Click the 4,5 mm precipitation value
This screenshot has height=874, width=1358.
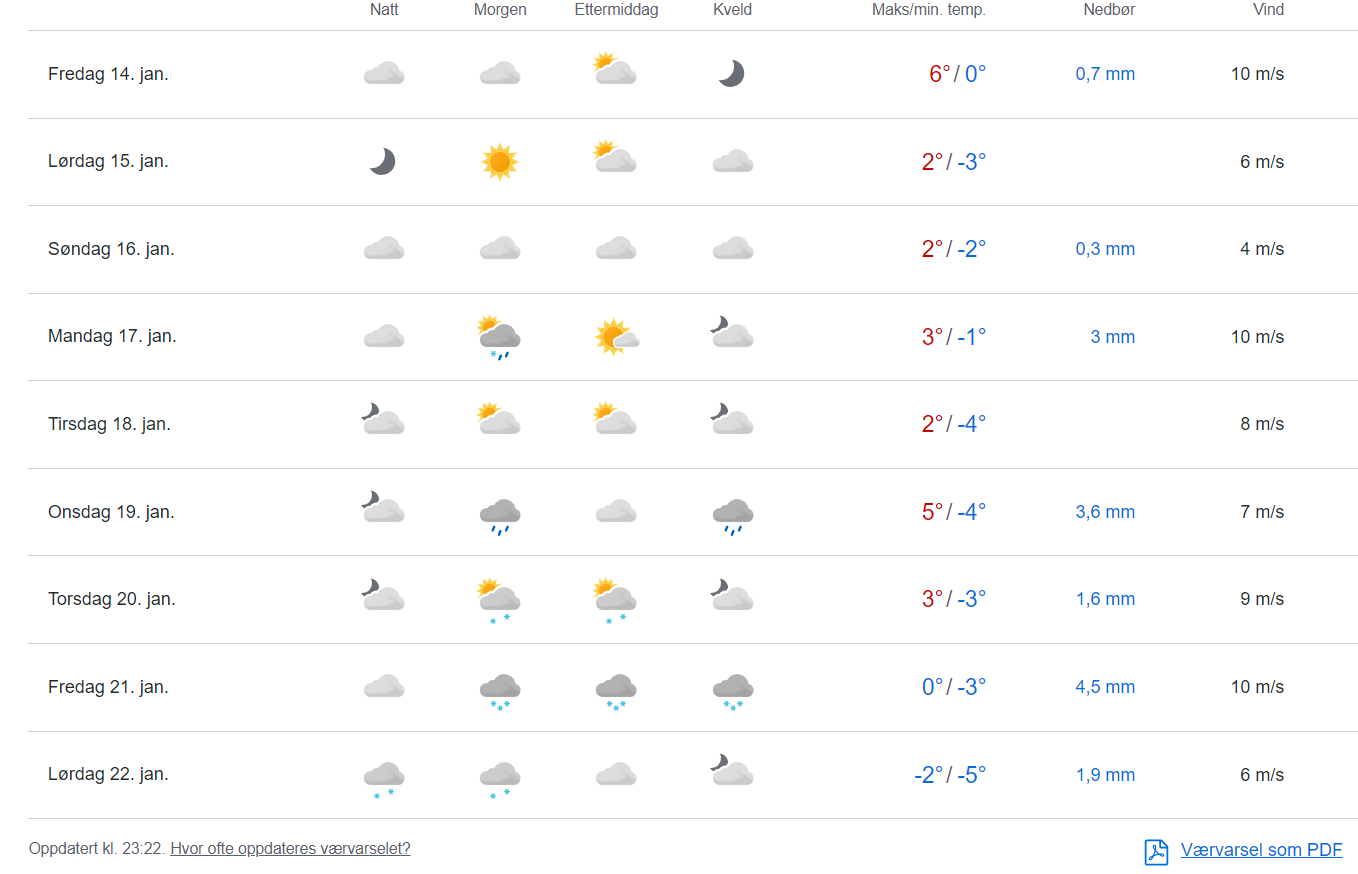pyautogui.click(x=1105, y=687)
